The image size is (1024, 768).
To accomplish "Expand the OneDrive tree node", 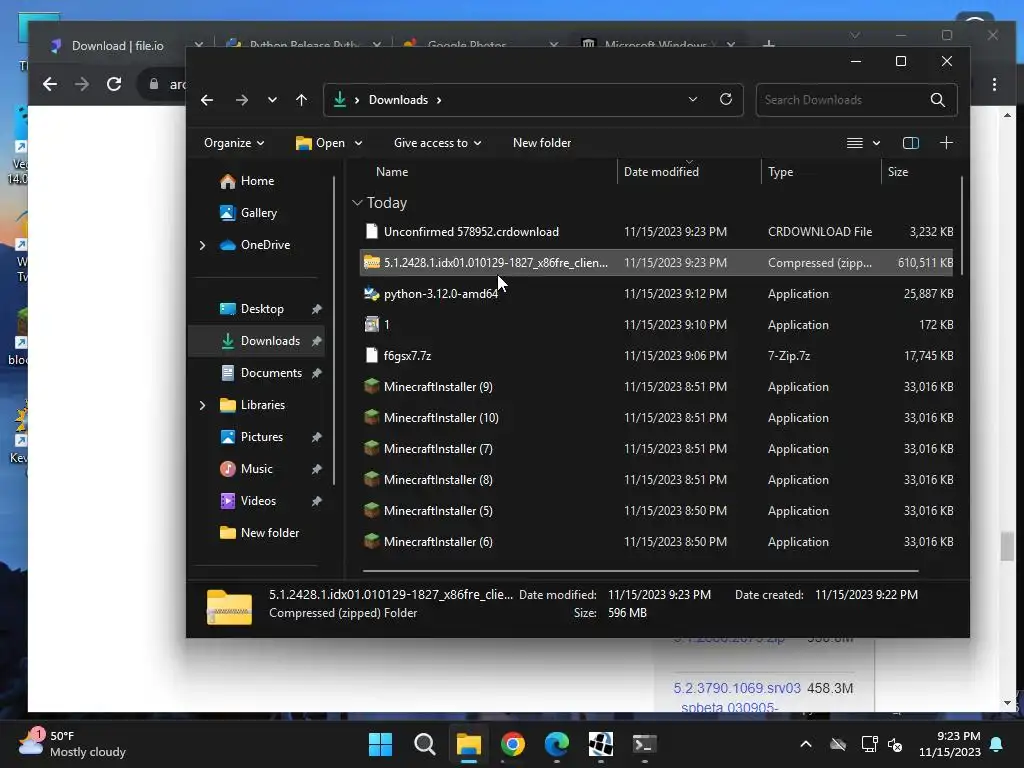I will [x=202, y=245].
